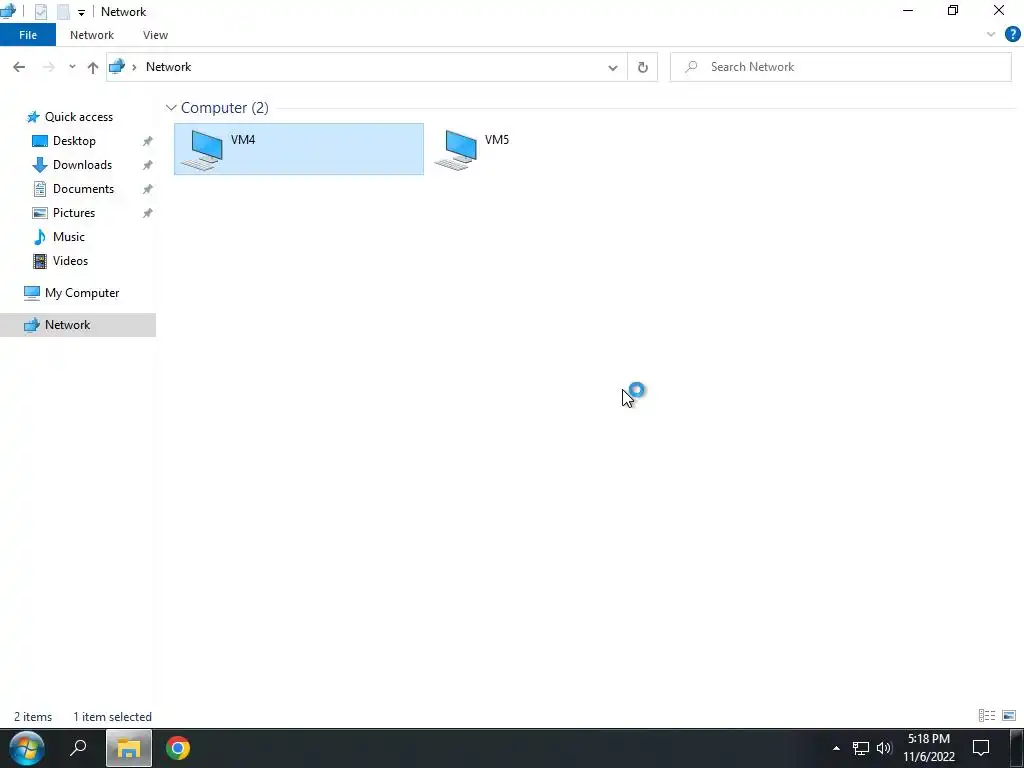Open the Start menu

click(x=26, y=748)
